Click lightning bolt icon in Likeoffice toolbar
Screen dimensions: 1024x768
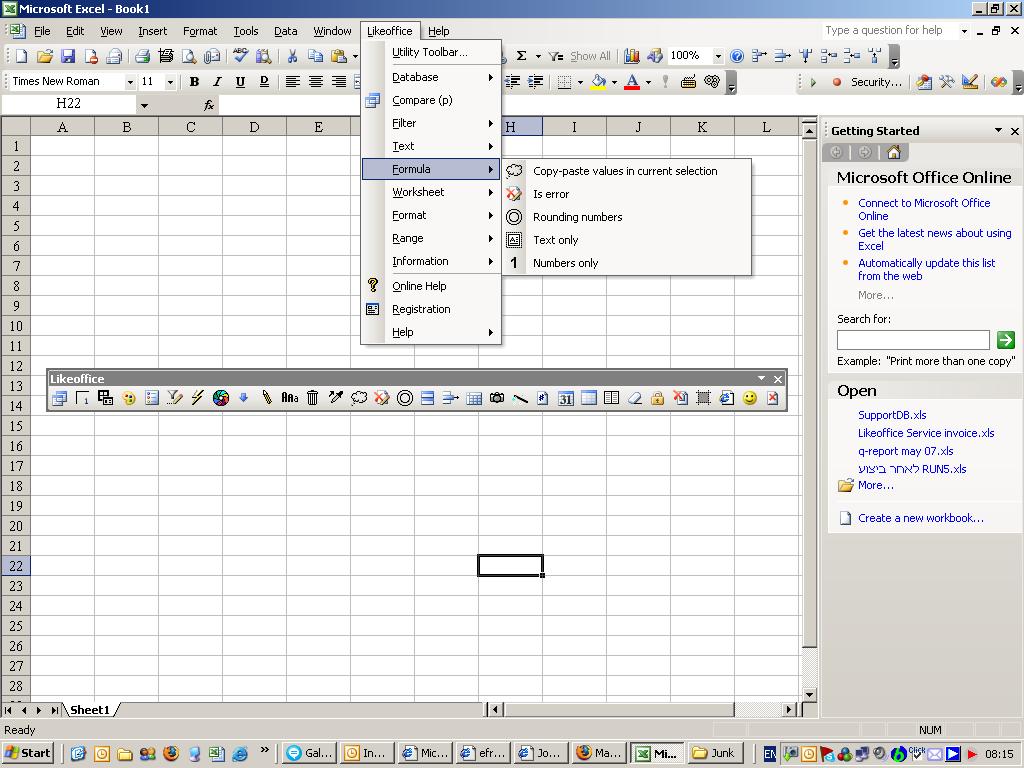pos(197,398)
